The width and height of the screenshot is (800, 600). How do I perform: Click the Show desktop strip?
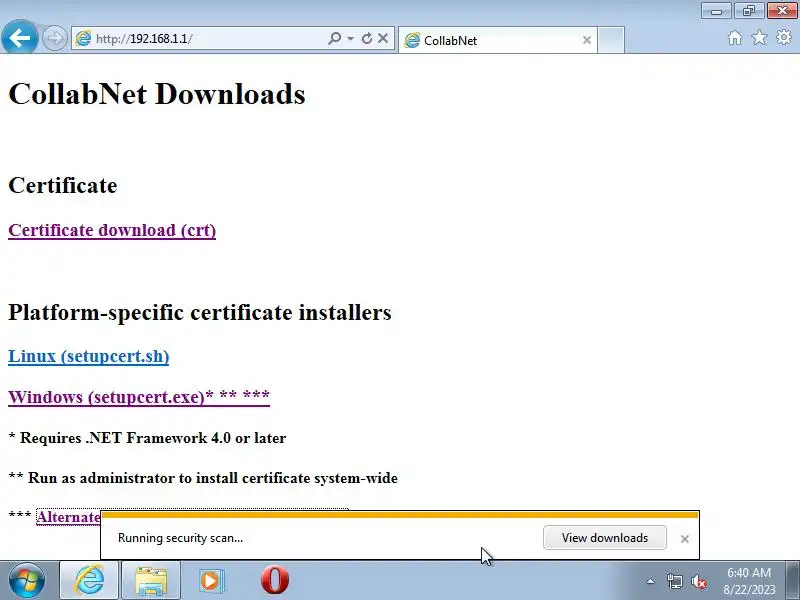pyautogui.click(x=793, y=580)
